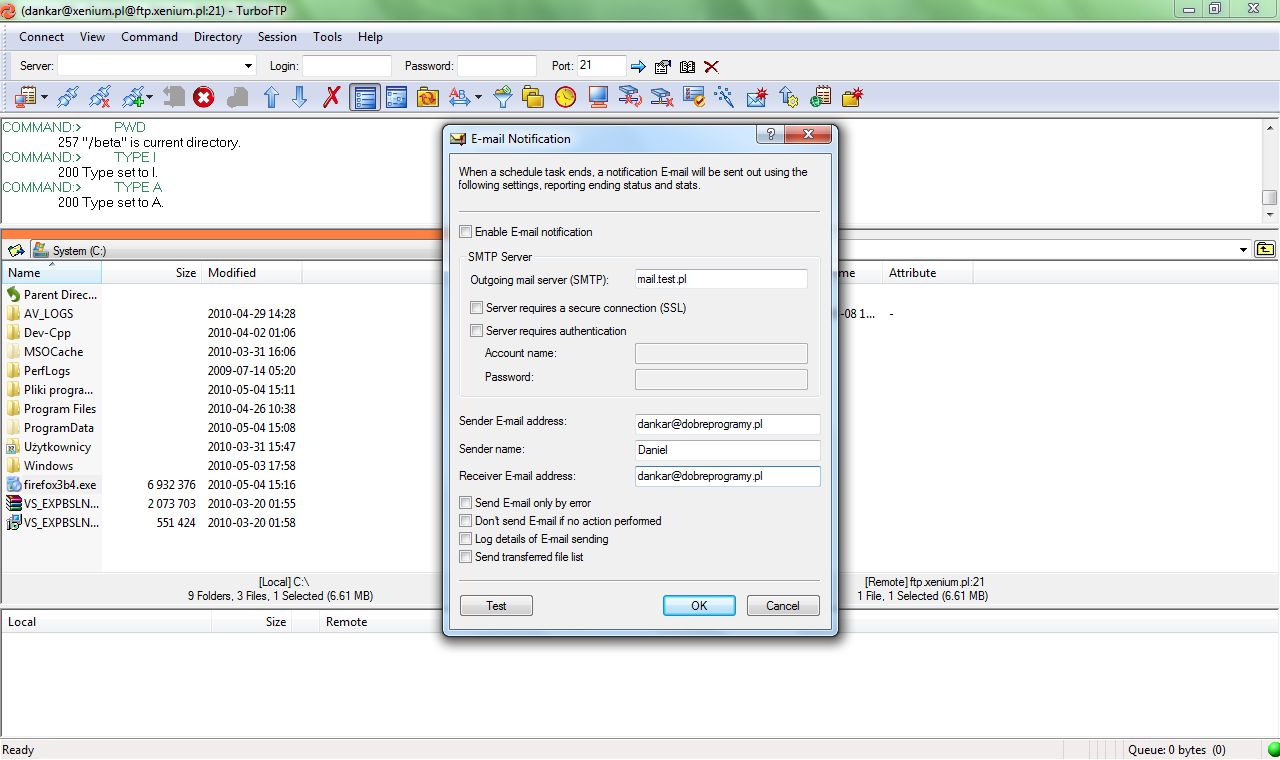Click Outgoing mail server (SMTP) field
The width and height of the screenshot is (1280, 760).
tap(721, 279)
